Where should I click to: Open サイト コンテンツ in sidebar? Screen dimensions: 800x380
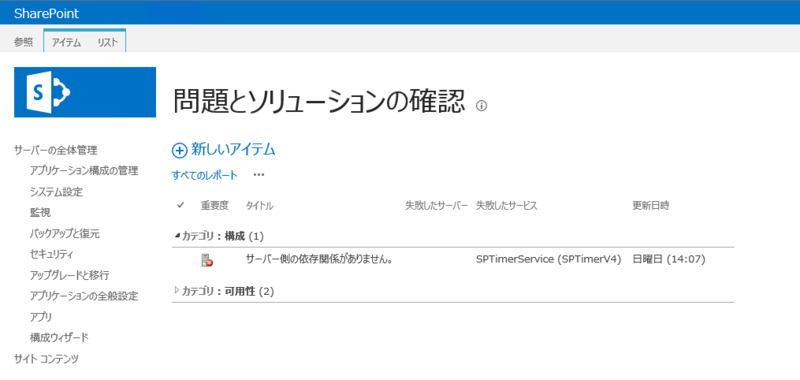[x=46, y=359]
